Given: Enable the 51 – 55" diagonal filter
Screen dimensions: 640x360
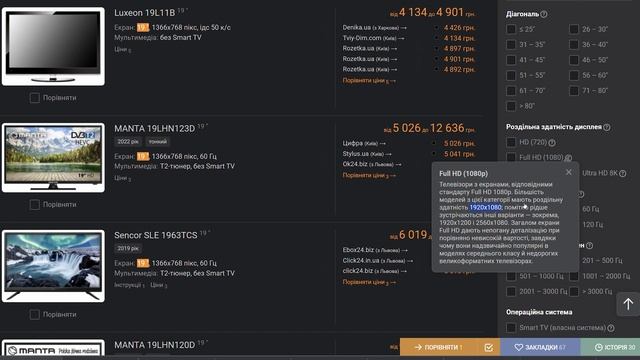Looking at the screenshot, I should [x=511, y=76].
